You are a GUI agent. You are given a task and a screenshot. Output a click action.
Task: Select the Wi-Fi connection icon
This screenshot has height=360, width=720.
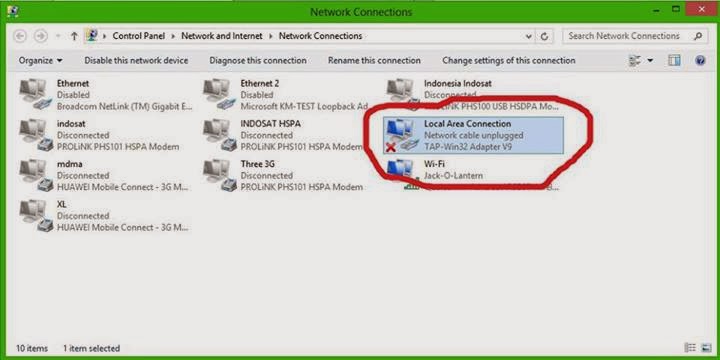(x=403, y=174)
